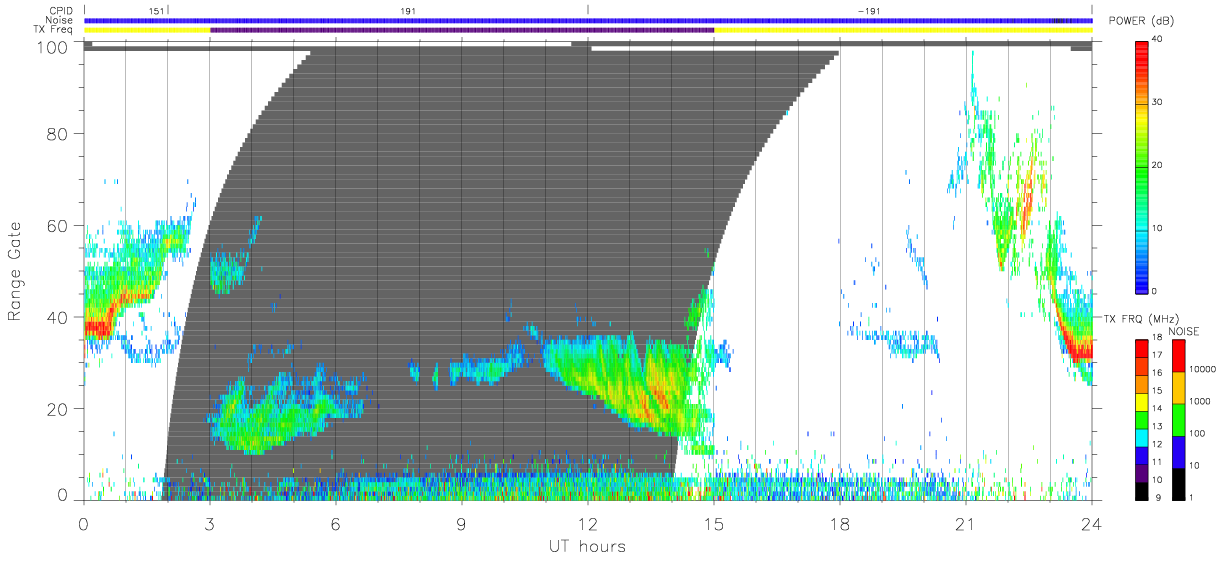Click UT hours tick label '24'
1228x567 pixels.
[1092, 523]
